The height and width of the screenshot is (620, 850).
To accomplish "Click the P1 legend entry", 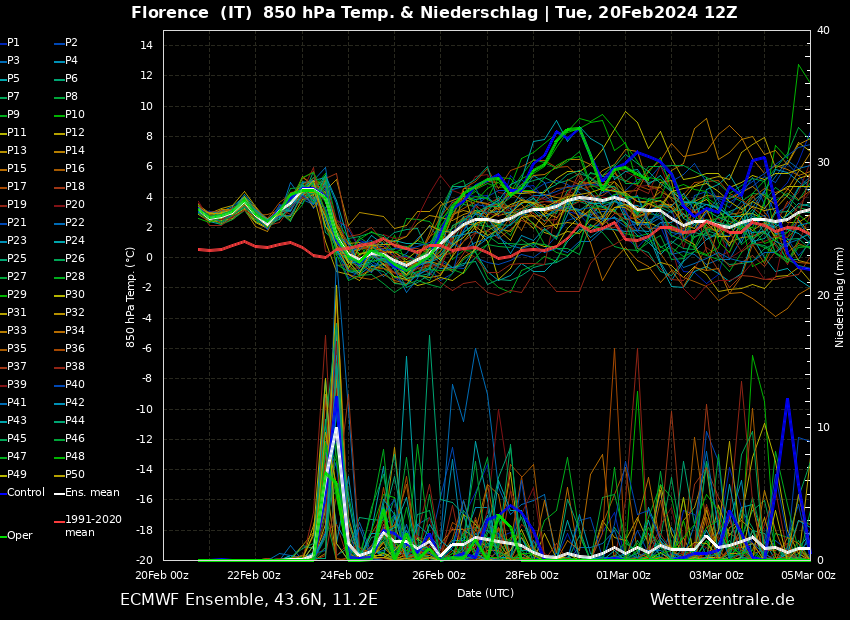I will [x=10, y=42].
